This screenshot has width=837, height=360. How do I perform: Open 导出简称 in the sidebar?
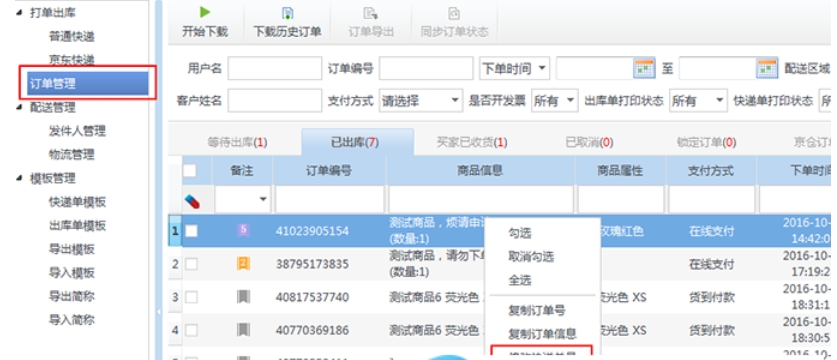(x=72, y=296)
